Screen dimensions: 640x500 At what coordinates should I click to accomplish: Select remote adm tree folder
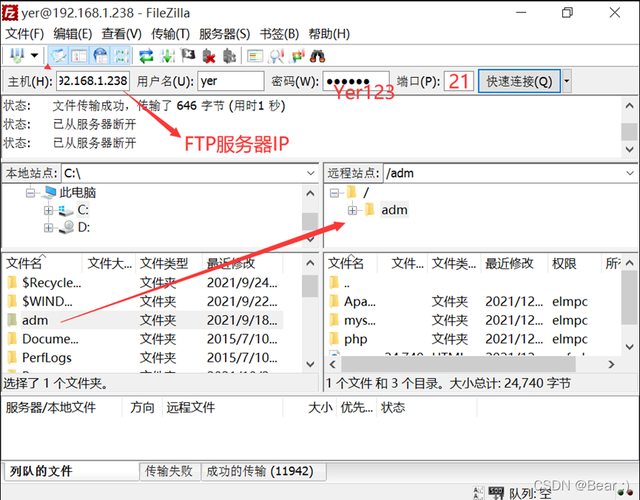(x=394, y=210)
